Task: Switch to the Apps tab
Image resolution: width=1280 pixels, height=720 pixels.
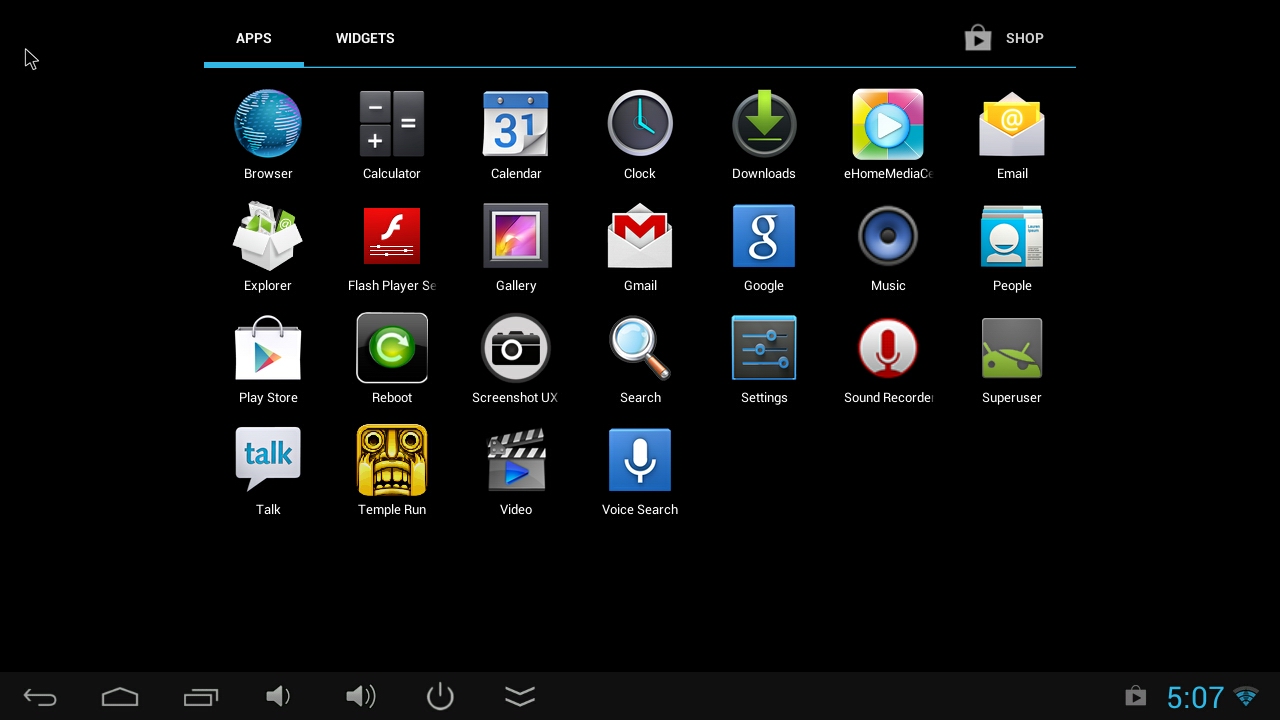Action: click(254, 38)
